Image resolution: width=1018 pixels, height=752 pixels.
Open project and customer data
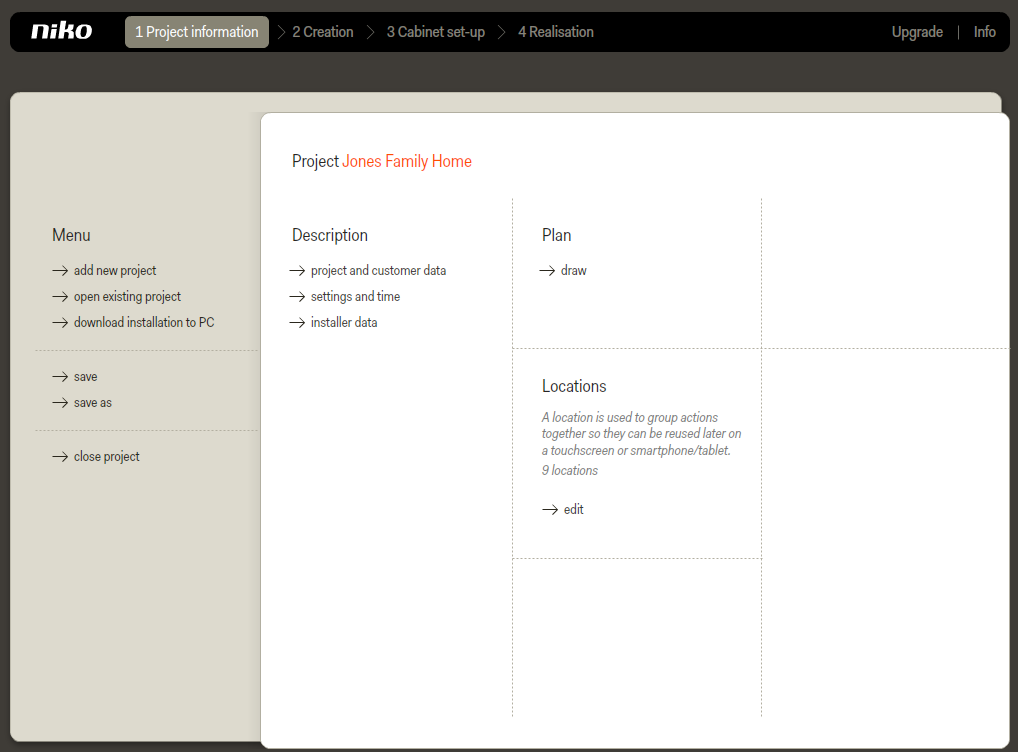379,270
